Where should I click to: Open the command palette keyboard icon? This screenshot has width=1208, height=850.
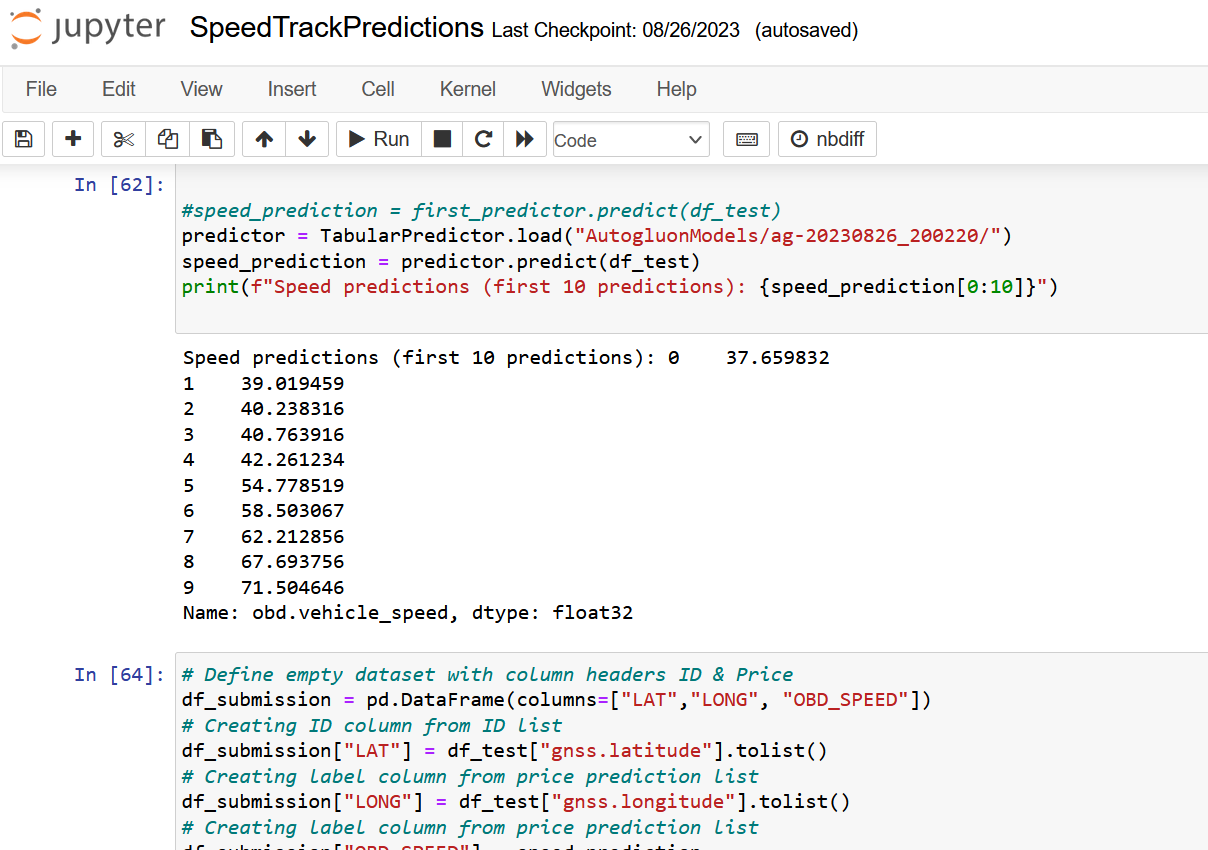[746, 139]
